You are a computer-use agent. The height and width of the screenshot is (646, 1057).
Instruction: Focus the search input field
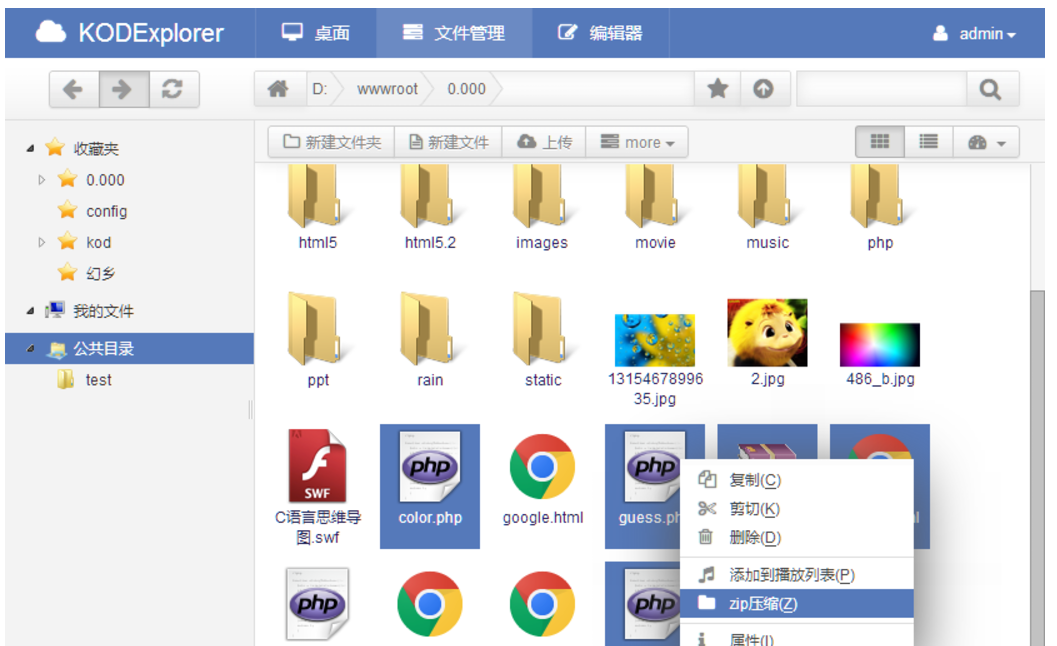pos(882,89)
